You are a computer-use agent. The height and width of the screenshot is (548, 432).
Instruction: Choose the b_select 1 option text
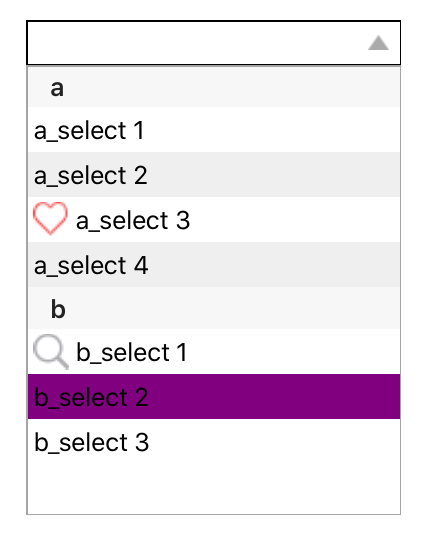click(131, 352)
